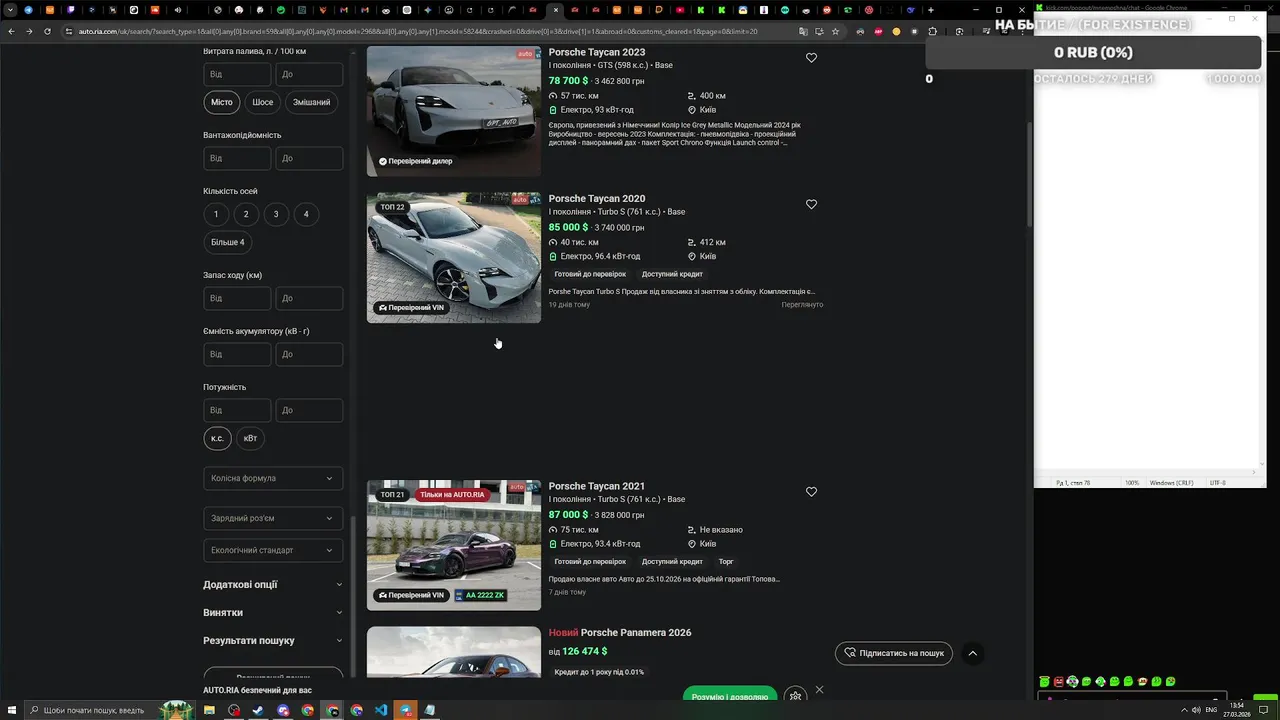Open the Зарядний роз'єм dropdown

point(273,518)
